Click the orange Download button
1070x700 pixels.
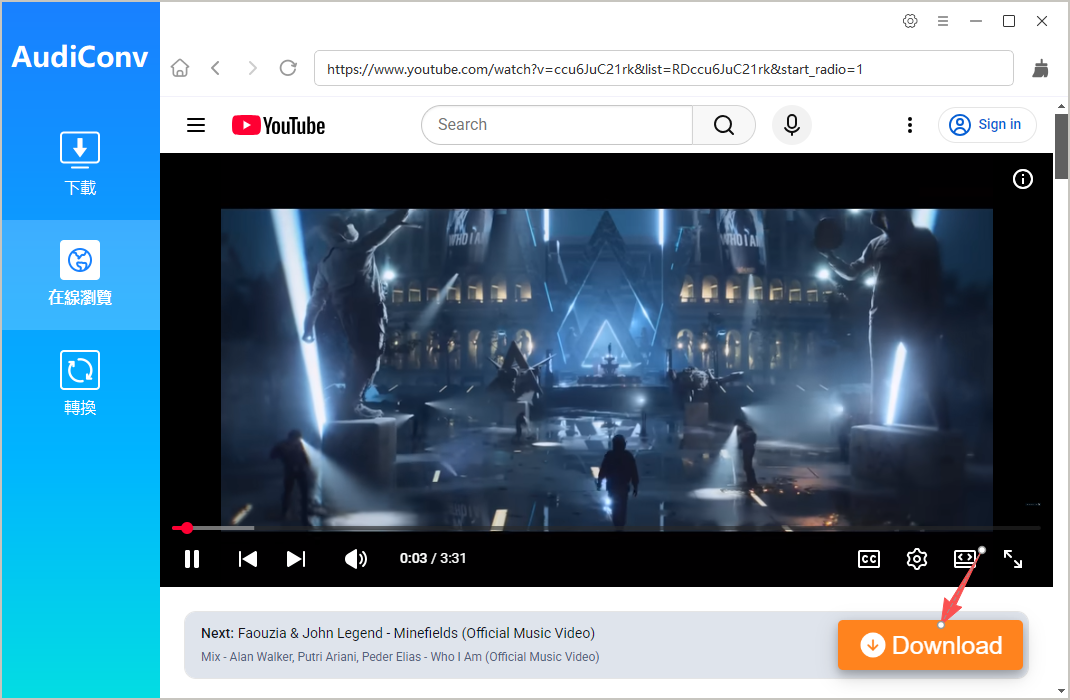pyautogui.click(x=930, y=645)
